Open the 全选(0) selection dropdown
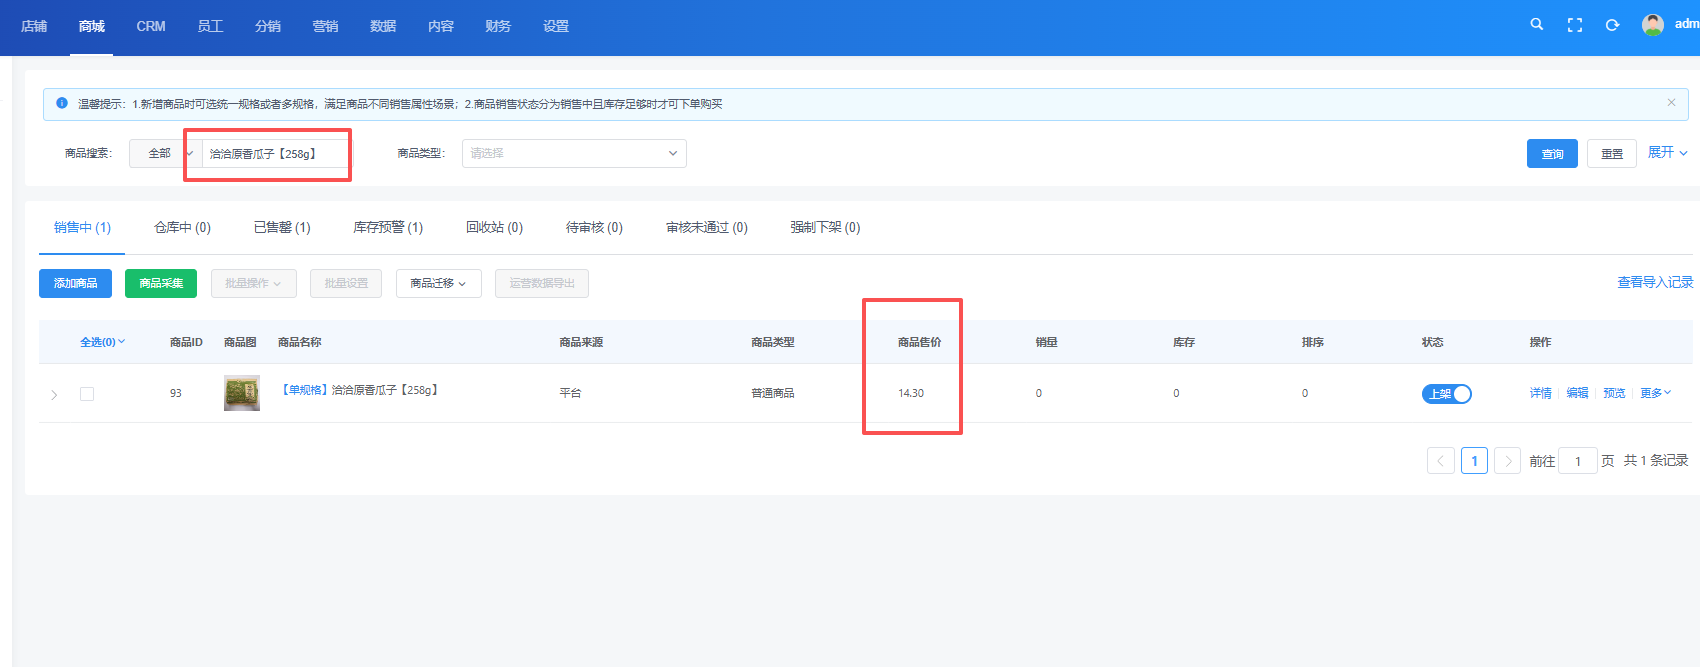1700x667 pixels. (x=103, y=342)
